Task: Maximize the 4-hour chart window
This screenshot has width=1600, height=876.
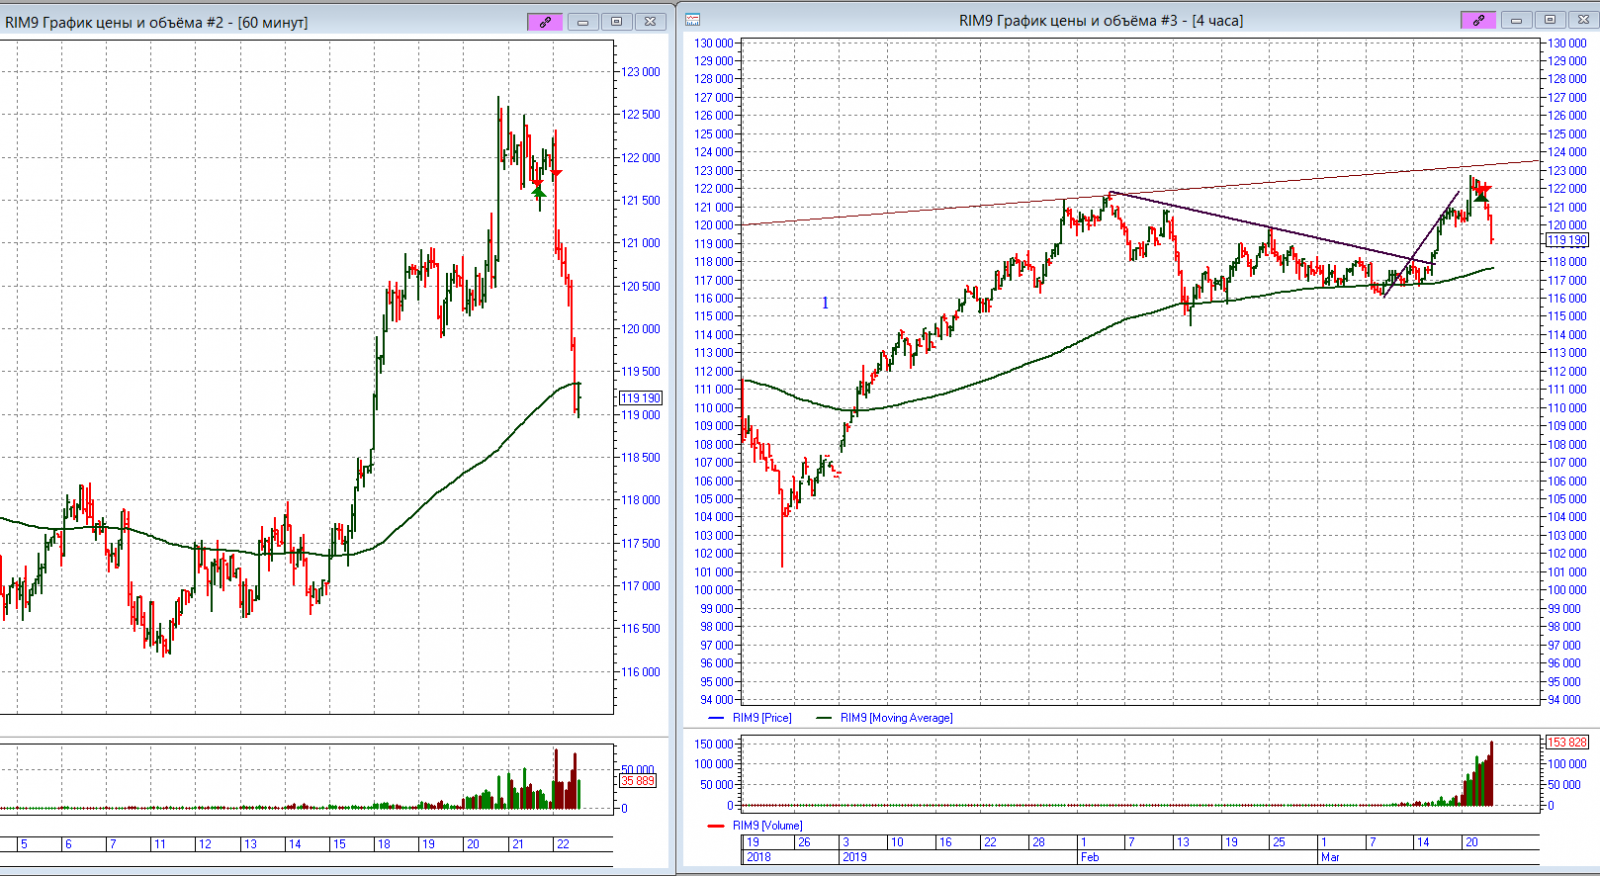Action: coord(1549,20)
